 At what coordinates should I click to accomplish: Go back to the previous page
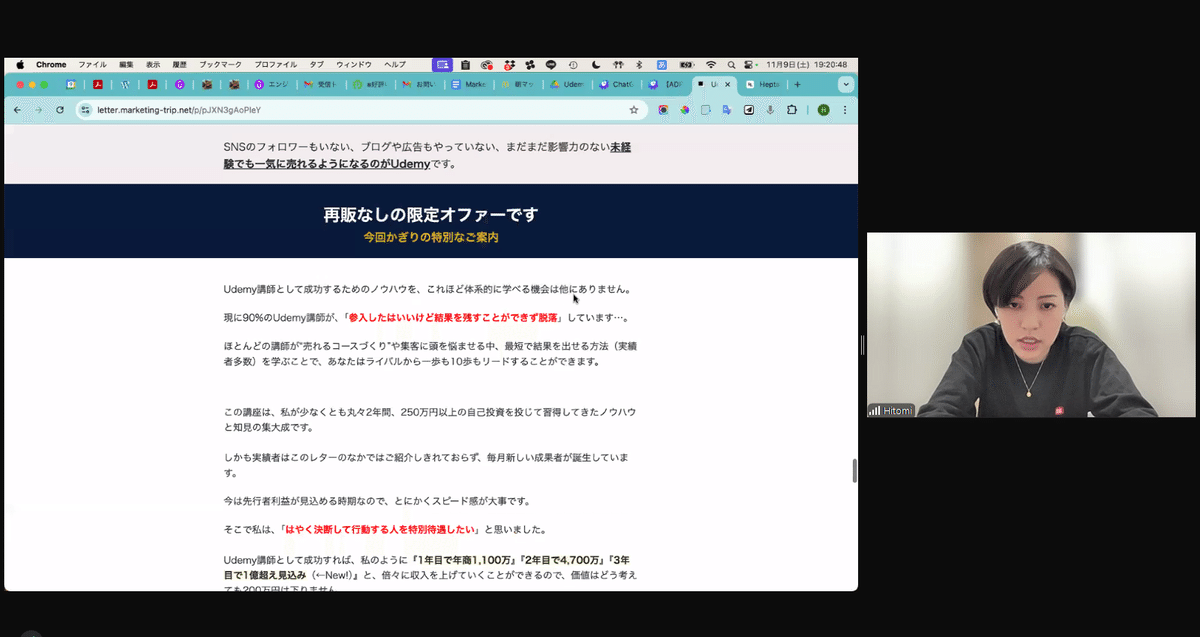(16, 110)
